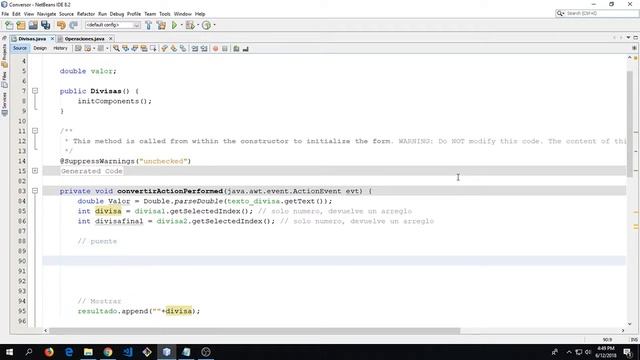The width and height of the screenshot is (640, 360).
Task: Click the New Project toolbar icon
Action: (21, 25)
